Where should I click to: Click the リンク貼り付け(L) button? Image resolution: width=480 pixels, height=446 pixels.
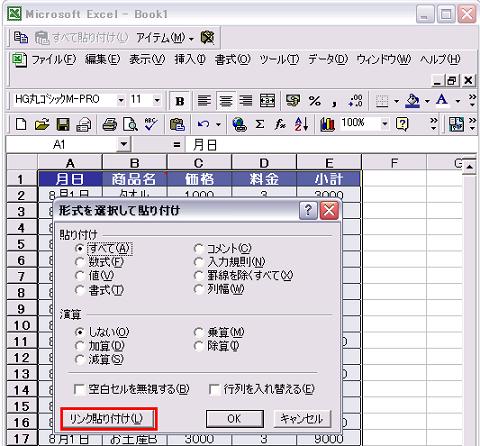(x=108, y=419)
